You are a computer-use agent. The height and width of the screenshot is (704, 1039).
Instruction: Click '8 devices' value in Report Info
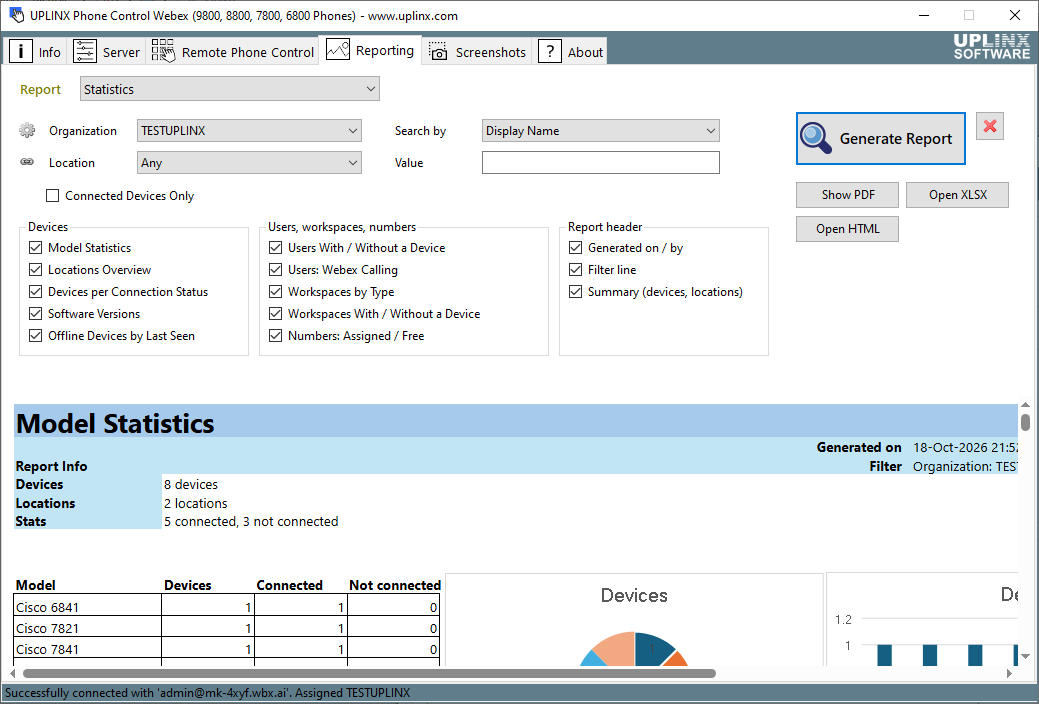click(x=191, y=485)
